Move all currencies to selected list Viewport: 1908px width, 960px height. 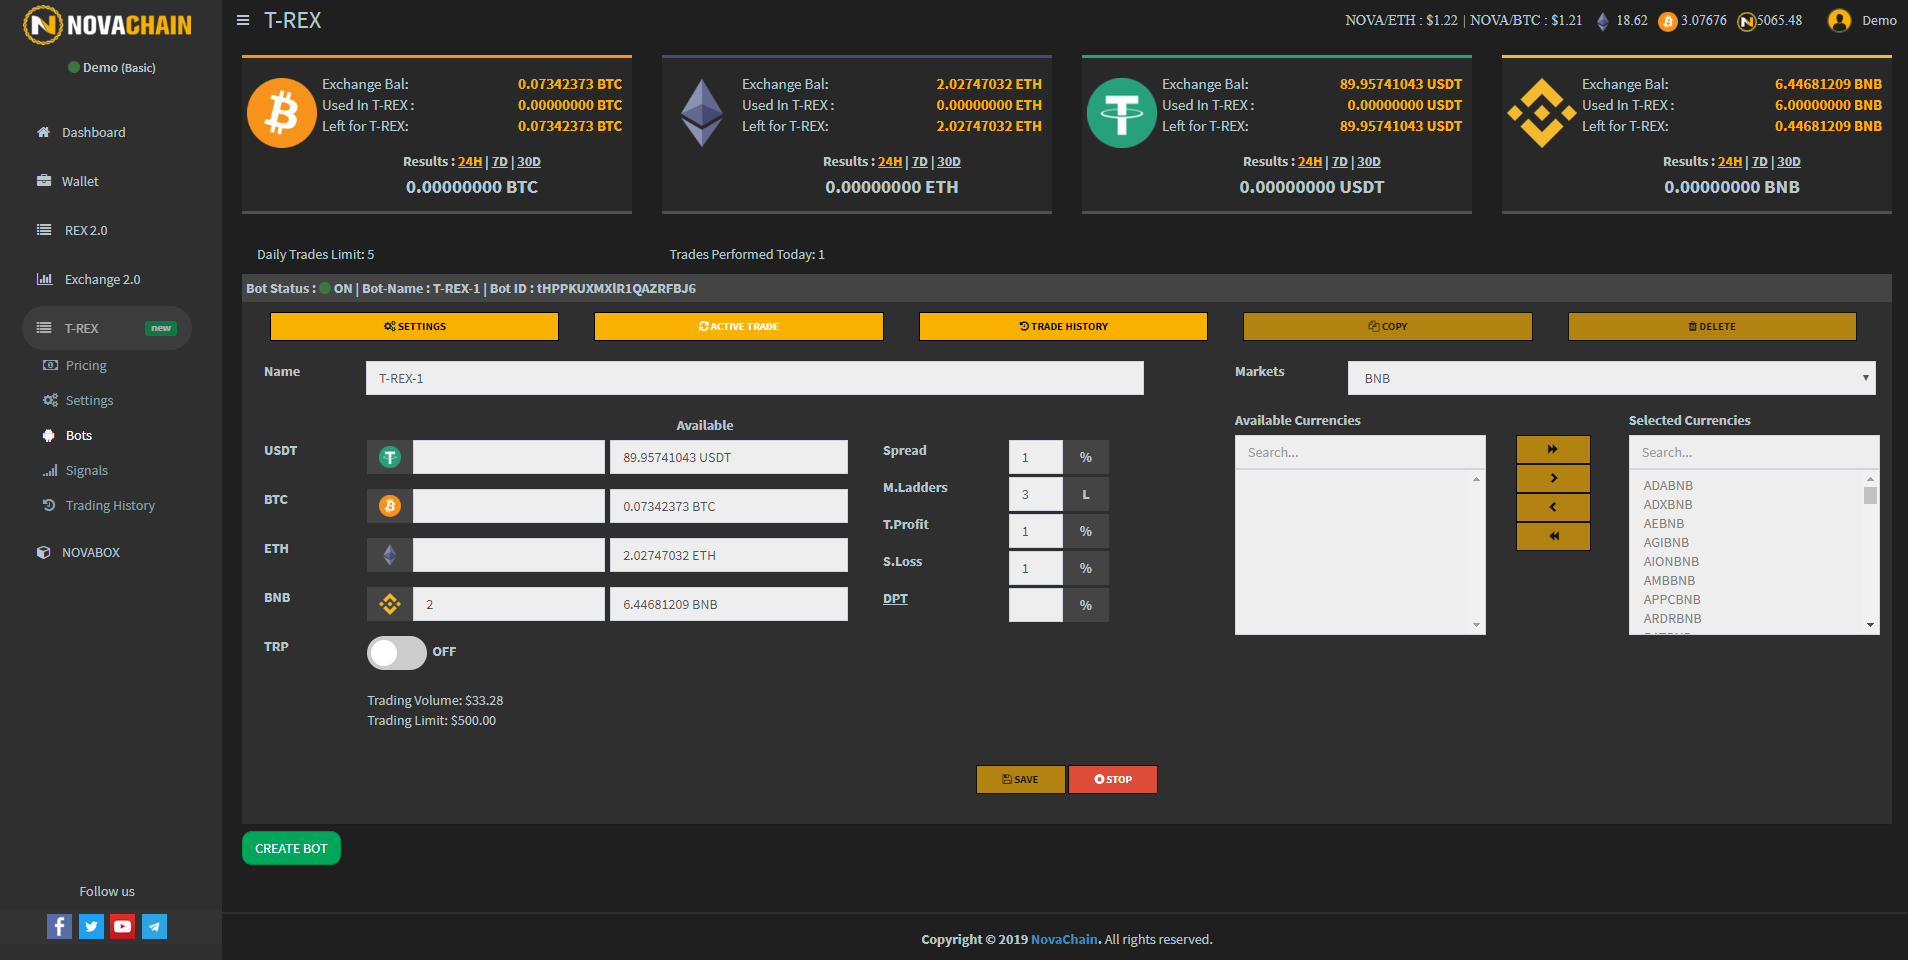[x=1553, y=449]
